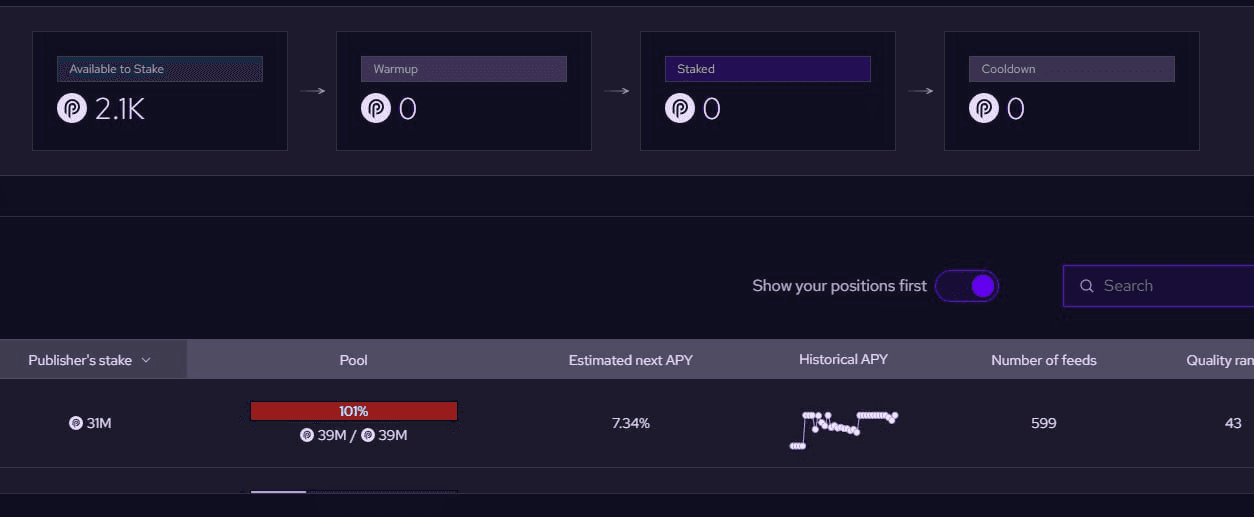Viewport: 1254px width, 517px height.
Task: Click the red 101% pool utilization bar
Action: pyautogui.click(x=353, y=411)
